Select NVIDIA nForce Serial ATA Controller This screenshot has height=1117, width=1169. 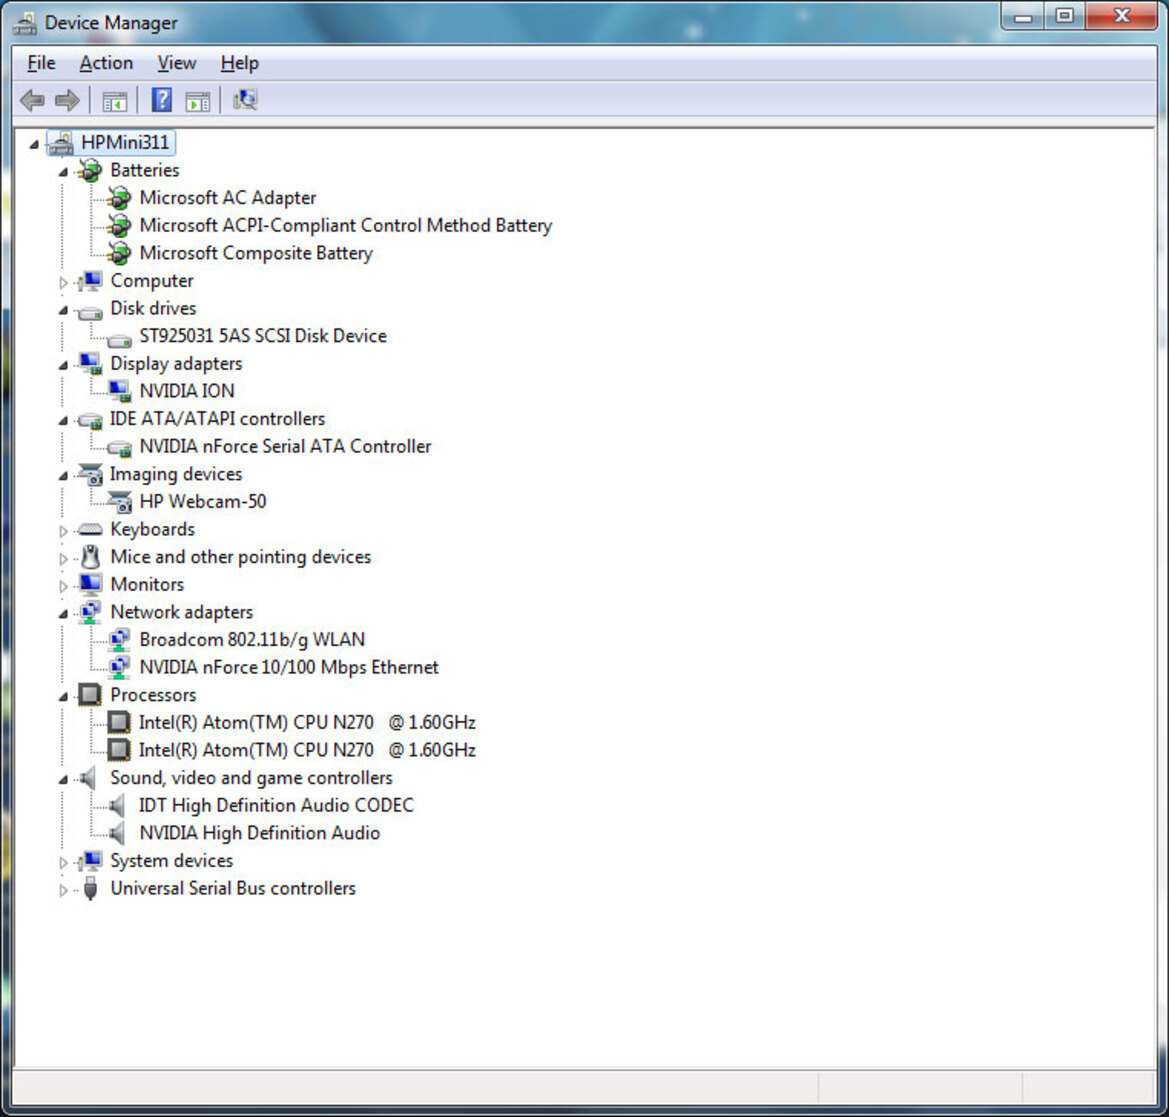click(x=285, y=446)
